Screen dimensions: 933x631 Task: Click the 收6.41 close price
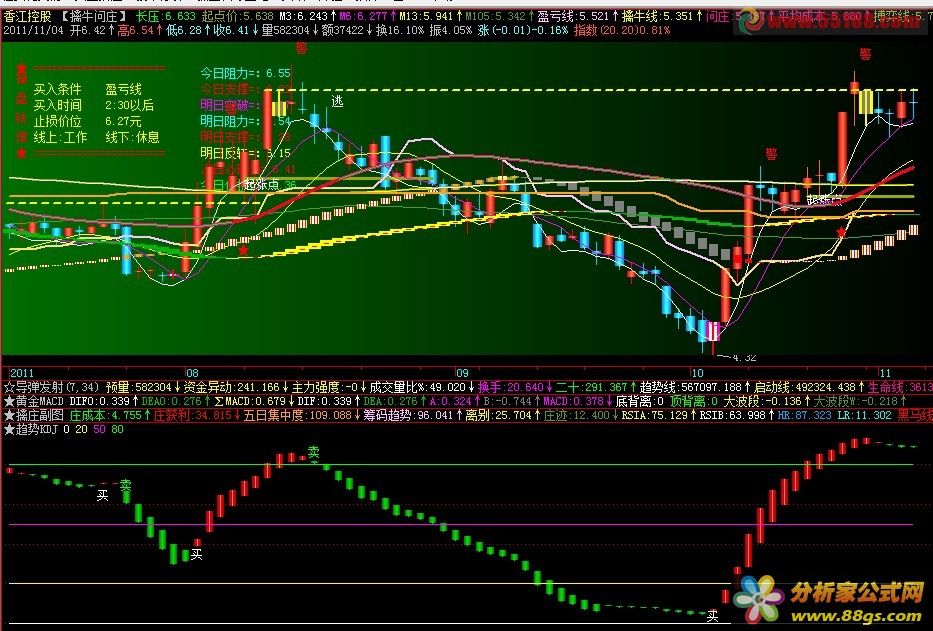pos(231,30)
